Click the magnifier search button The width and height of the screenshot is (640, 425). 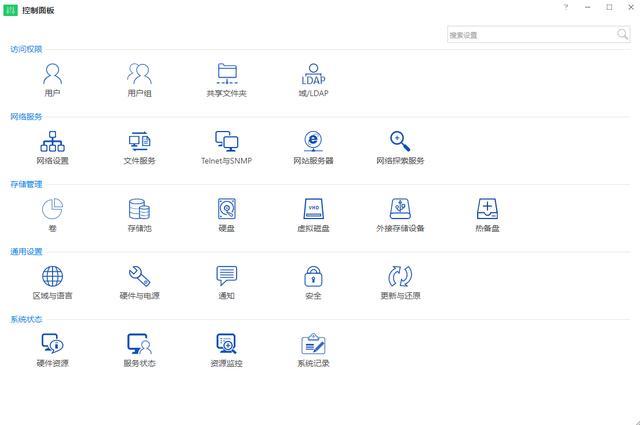point(623,35)
